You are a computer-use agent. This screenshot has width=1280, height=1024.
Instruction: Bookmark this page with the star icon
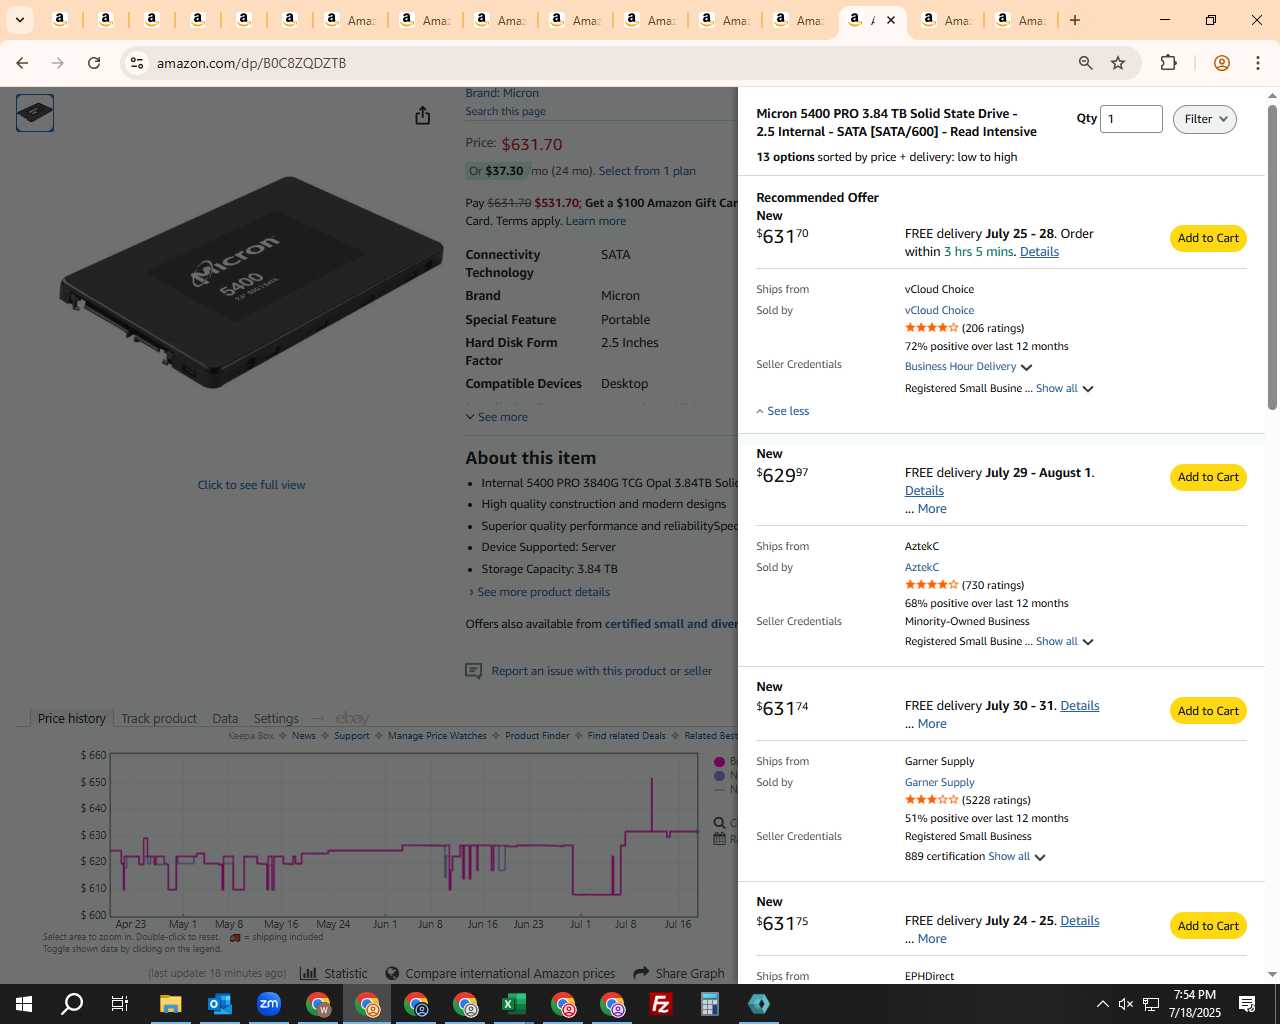tap(1118, 63)
